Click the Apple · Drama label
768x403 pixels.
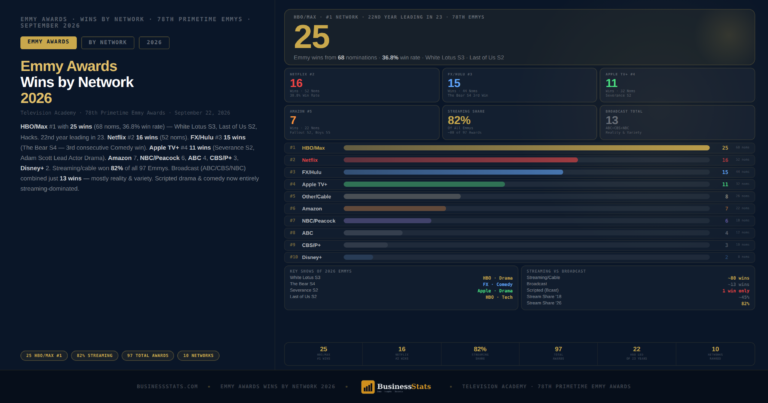point(495,291)
